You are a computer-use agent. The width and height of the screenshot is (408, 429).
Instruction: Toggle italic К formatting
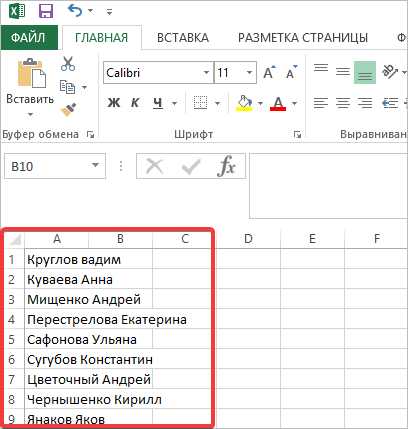point(135,103)
